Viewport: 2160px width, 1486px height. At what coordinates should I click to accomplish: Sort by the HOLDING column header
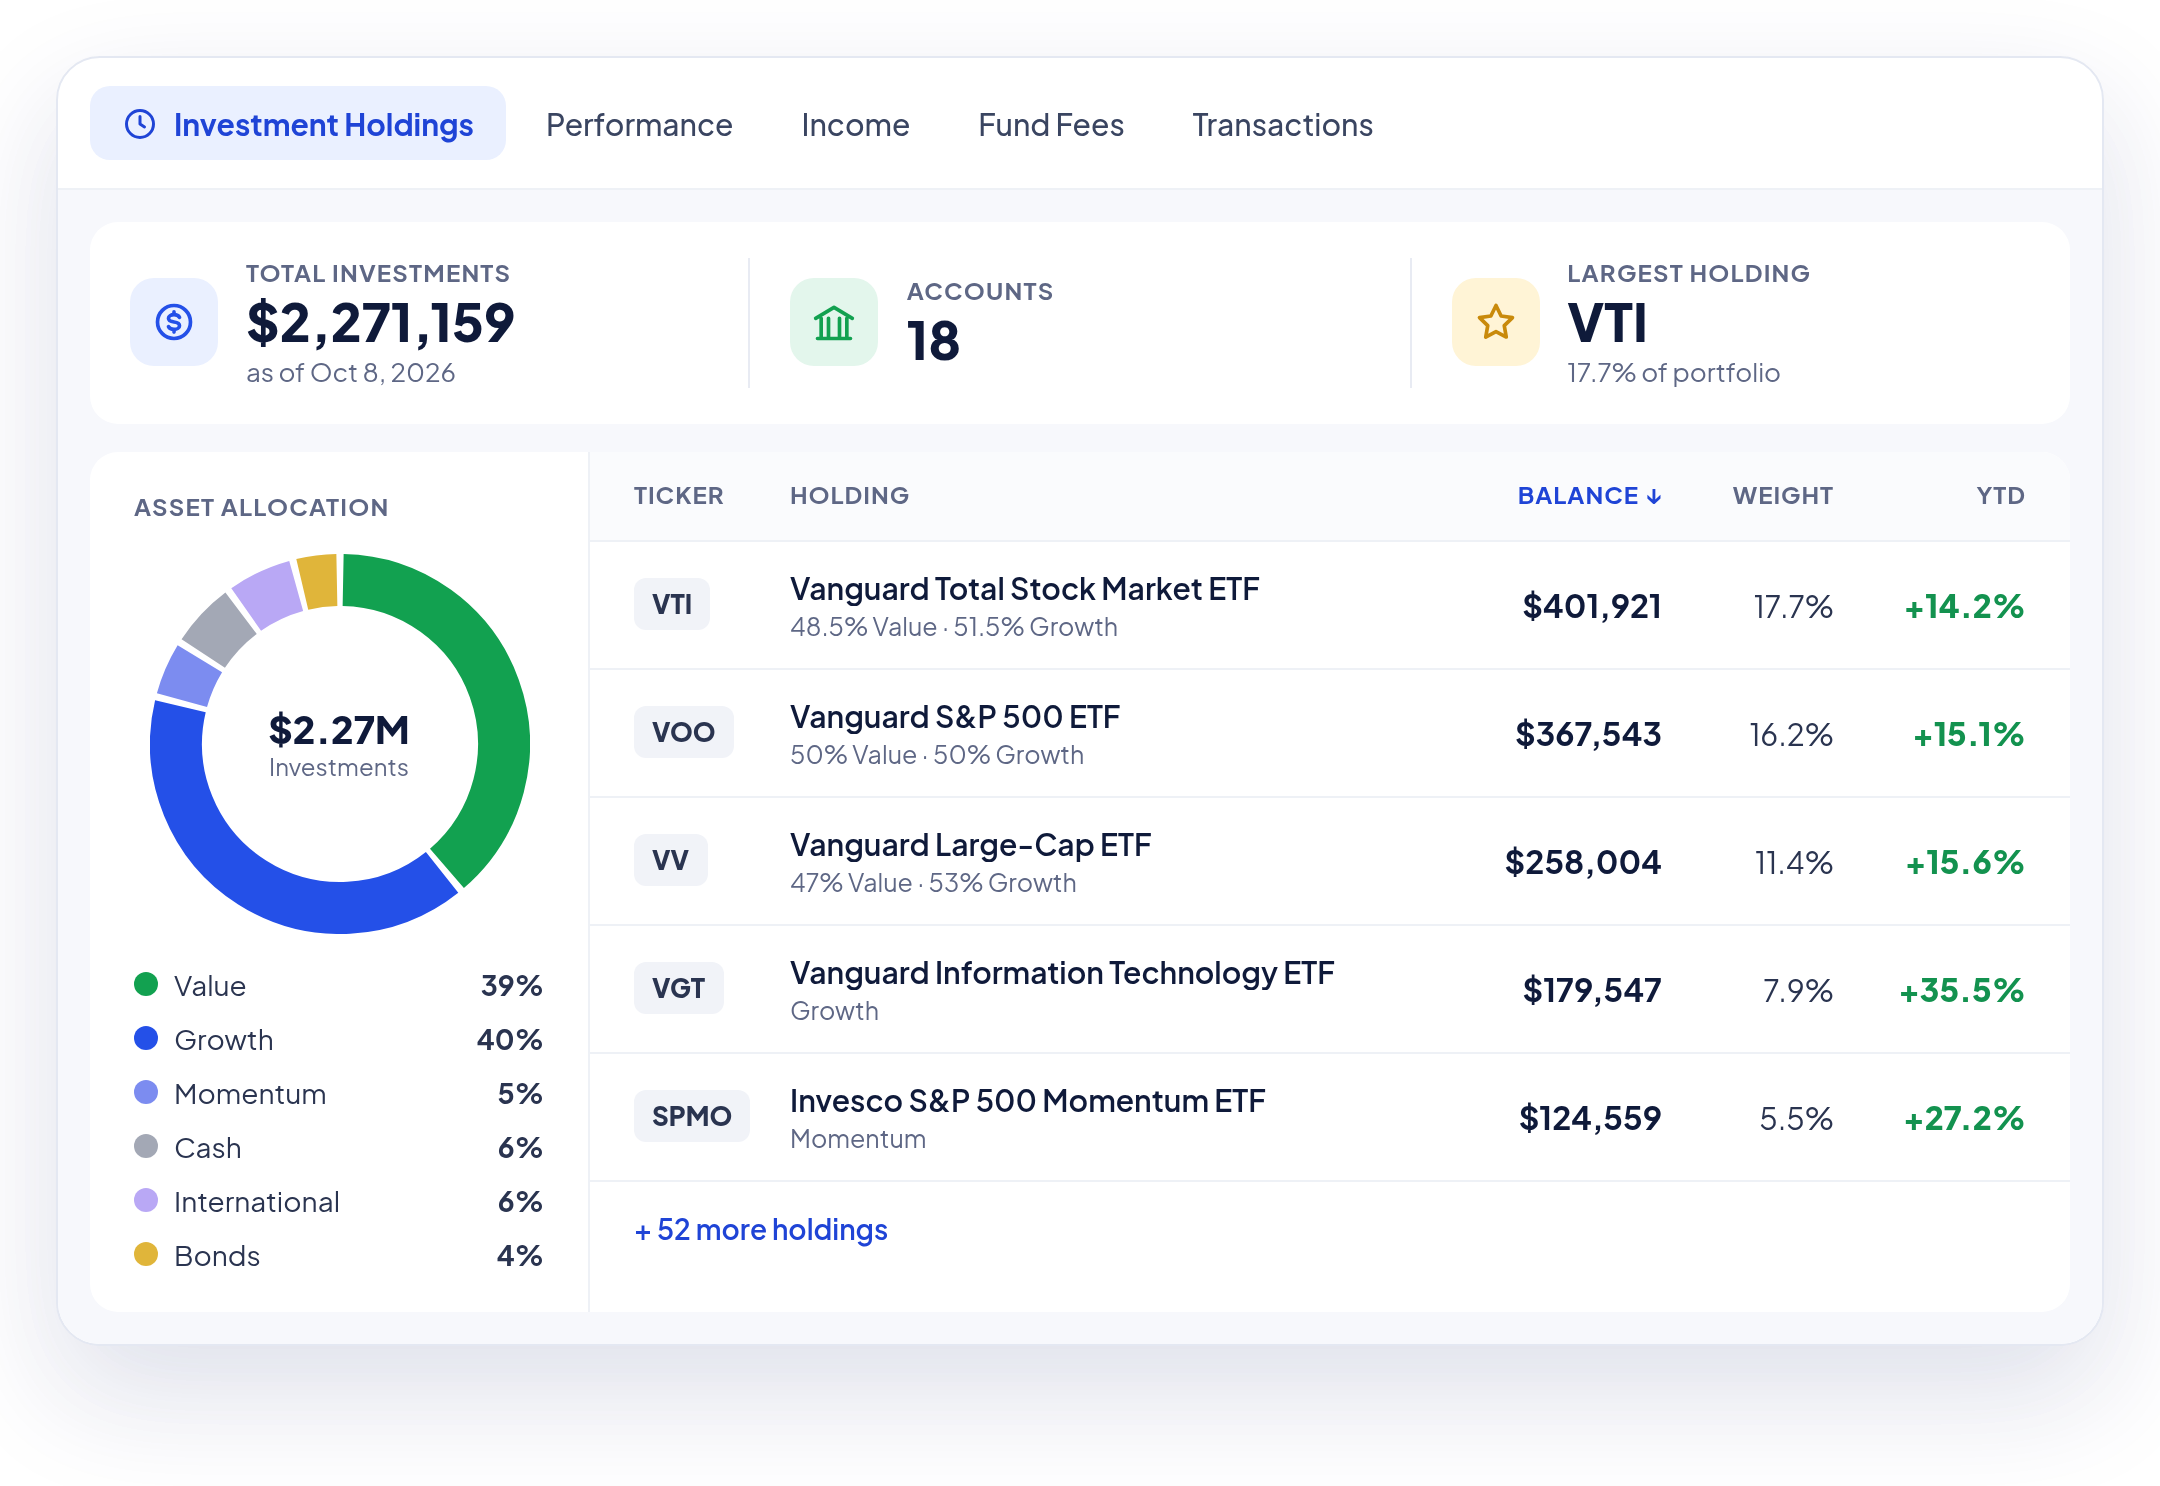pos(849,496)
